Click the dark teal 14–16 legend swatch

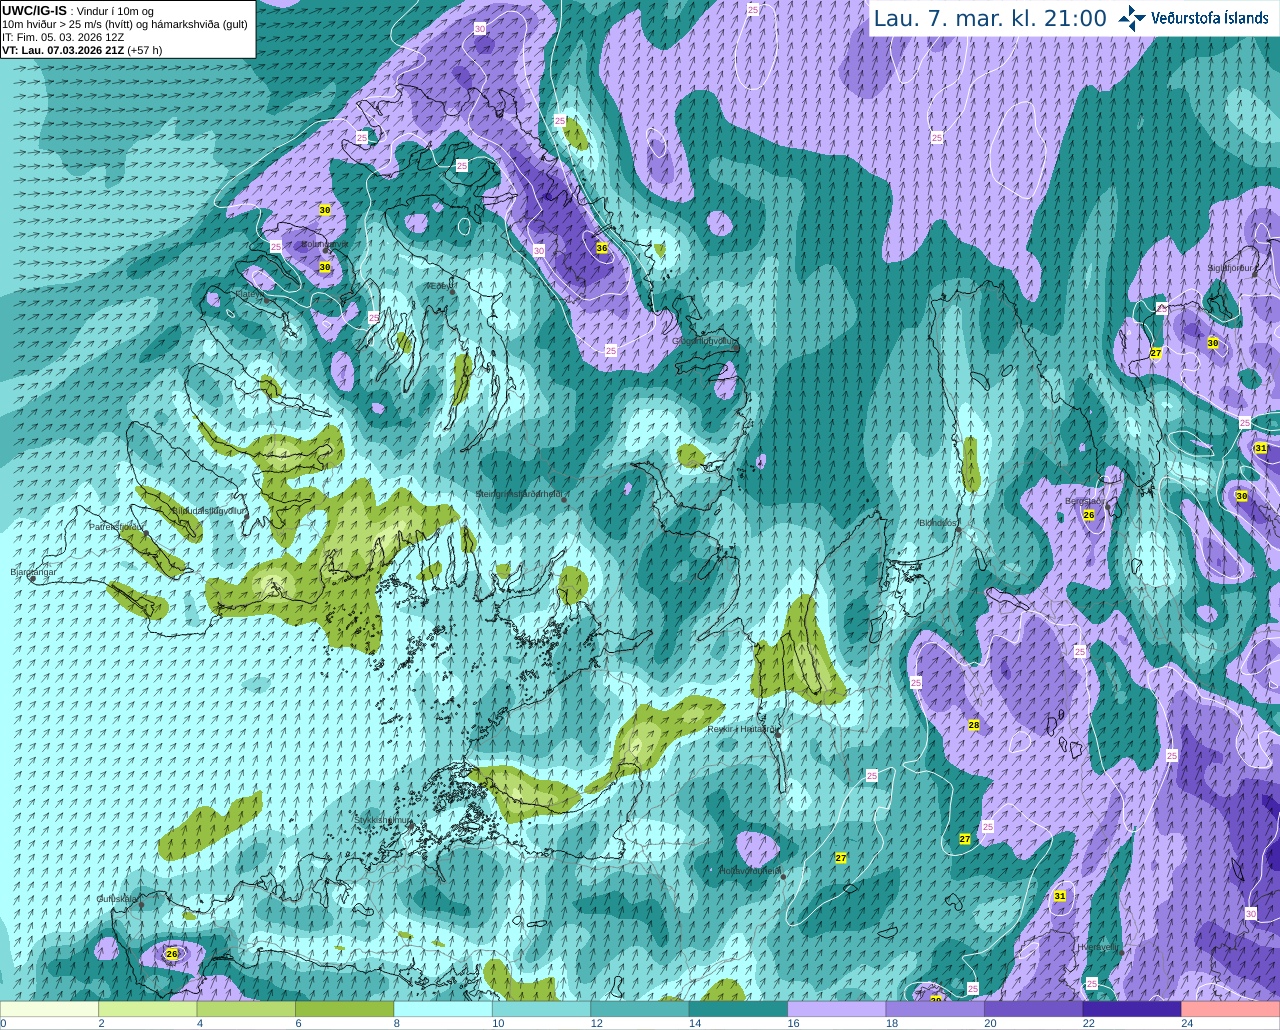739,1008
